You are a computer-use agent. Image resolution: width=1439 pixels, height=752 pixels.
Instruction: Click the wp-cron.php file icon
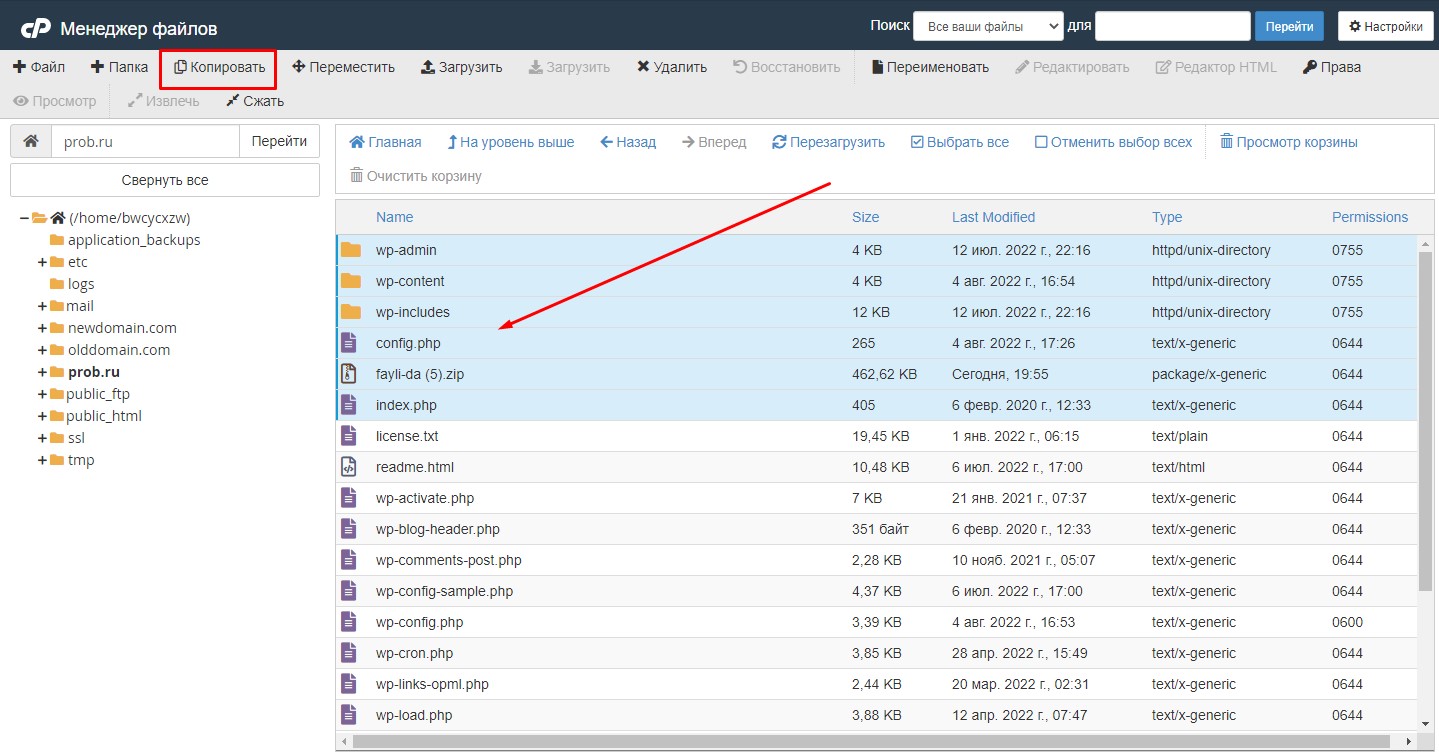pos(349,653)
